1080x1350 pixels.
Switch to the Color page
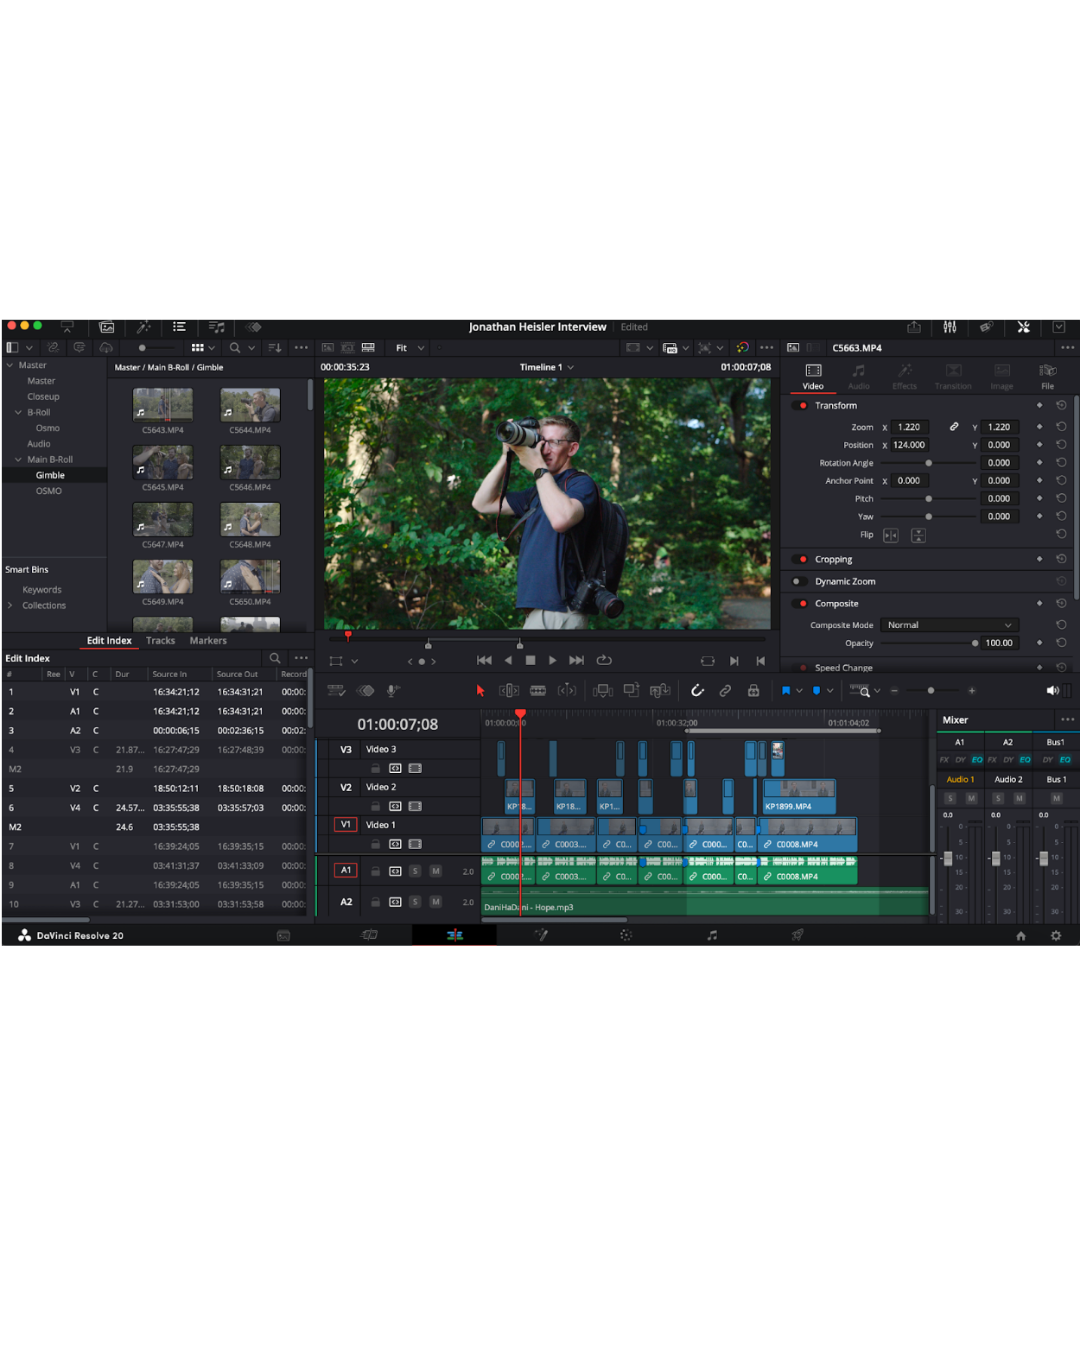626,935
